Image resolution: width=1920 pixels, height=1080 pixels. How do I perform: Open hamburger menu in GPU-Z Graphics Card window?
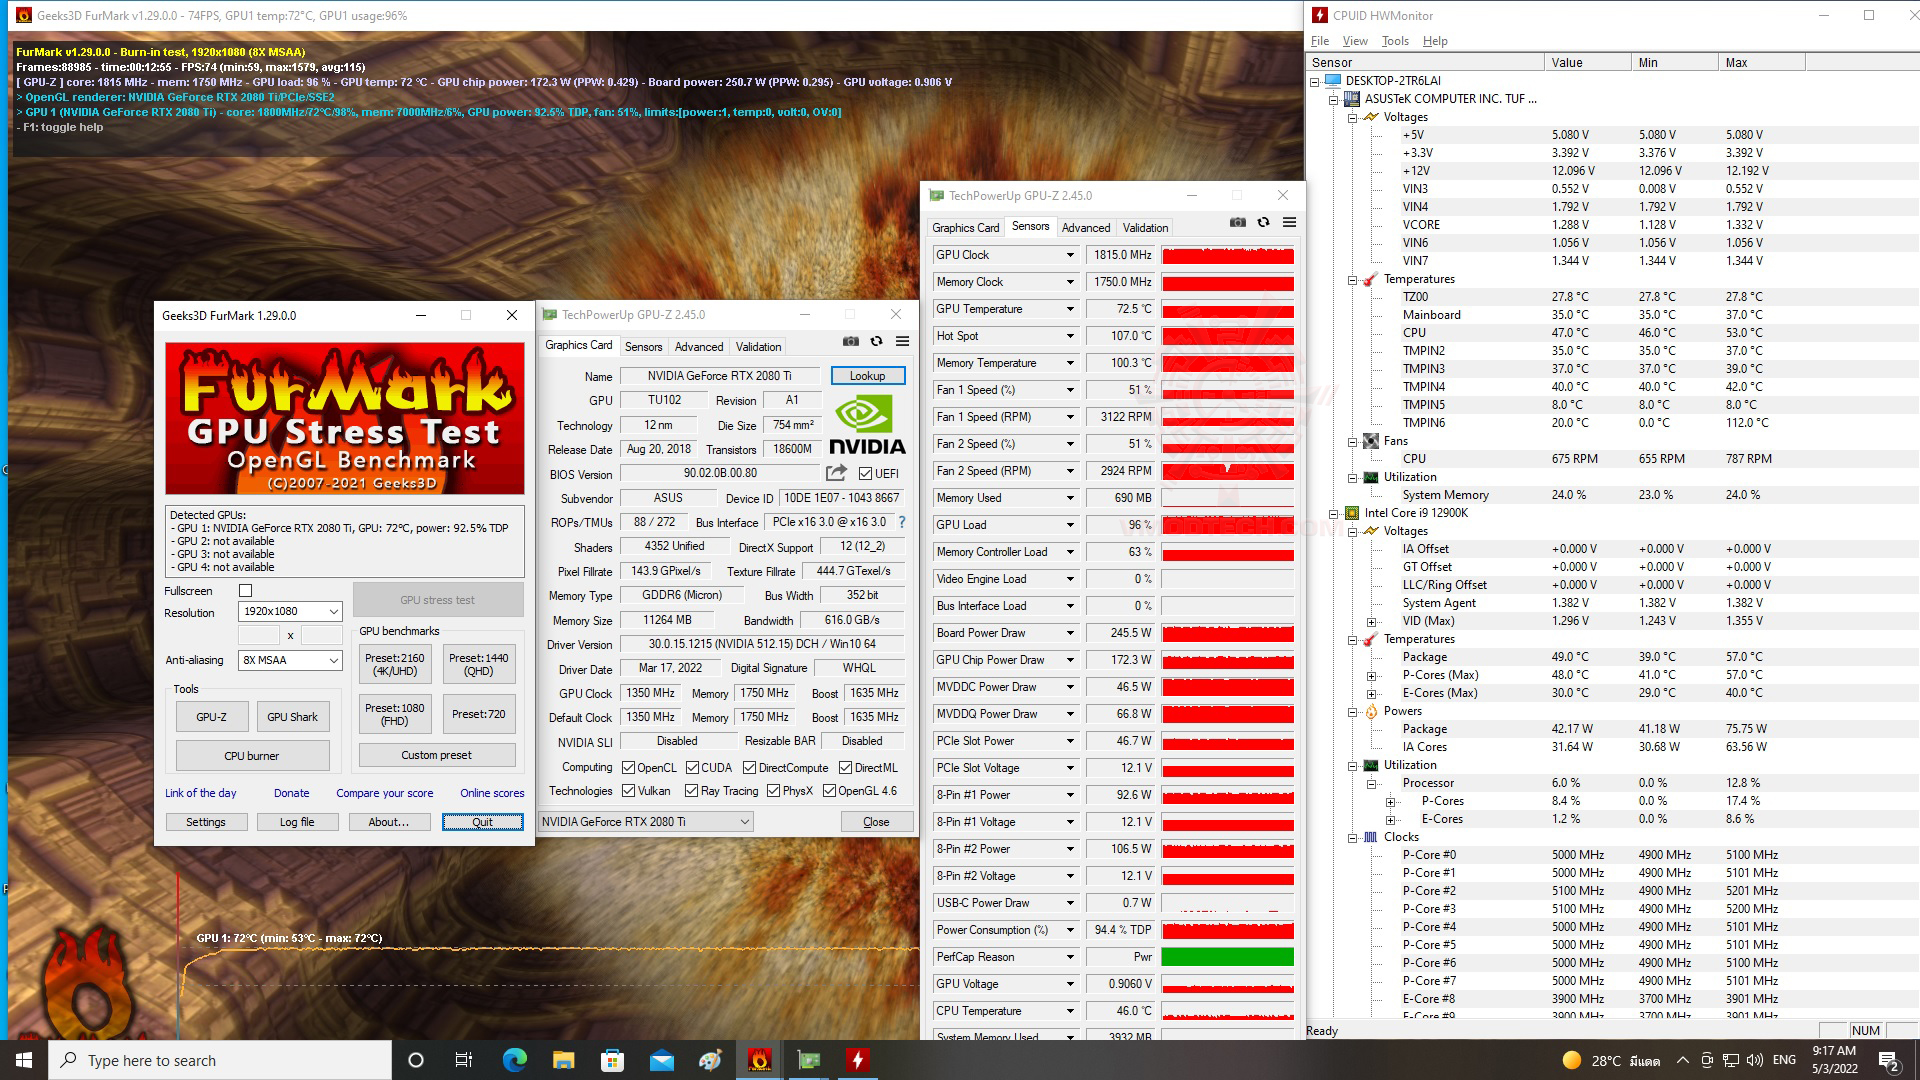(902, 341)
